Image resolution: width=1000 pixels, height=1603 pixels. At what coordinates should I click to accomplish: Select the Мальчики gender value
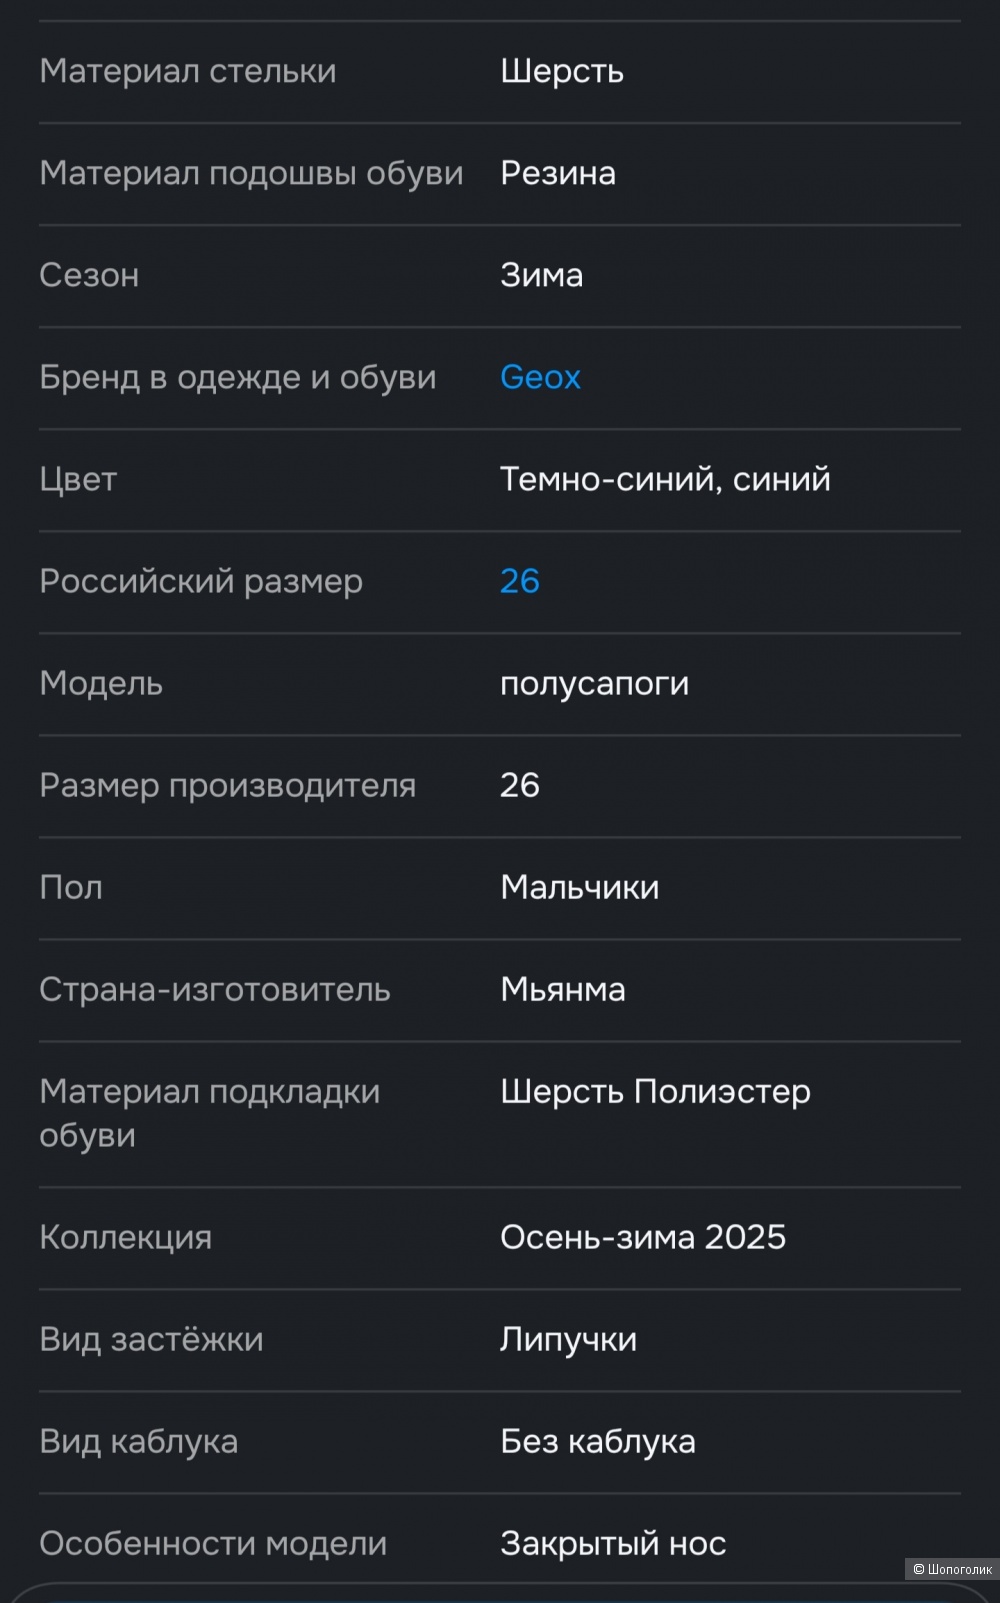point(579,887)
